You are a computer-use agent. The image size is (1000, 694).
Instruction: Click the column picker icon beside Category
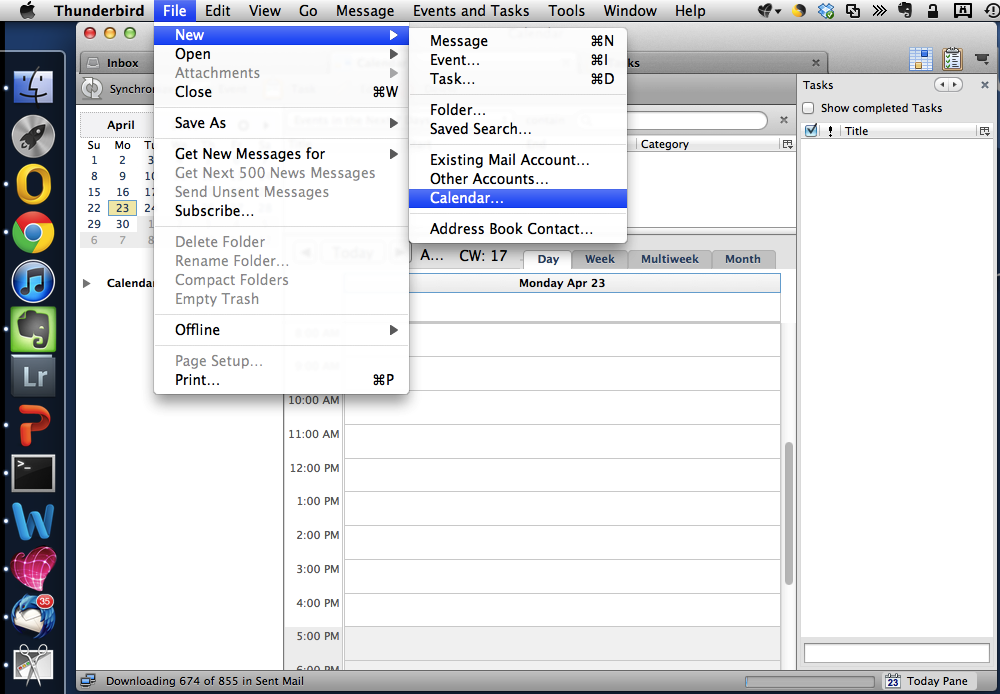pos(788,144)
